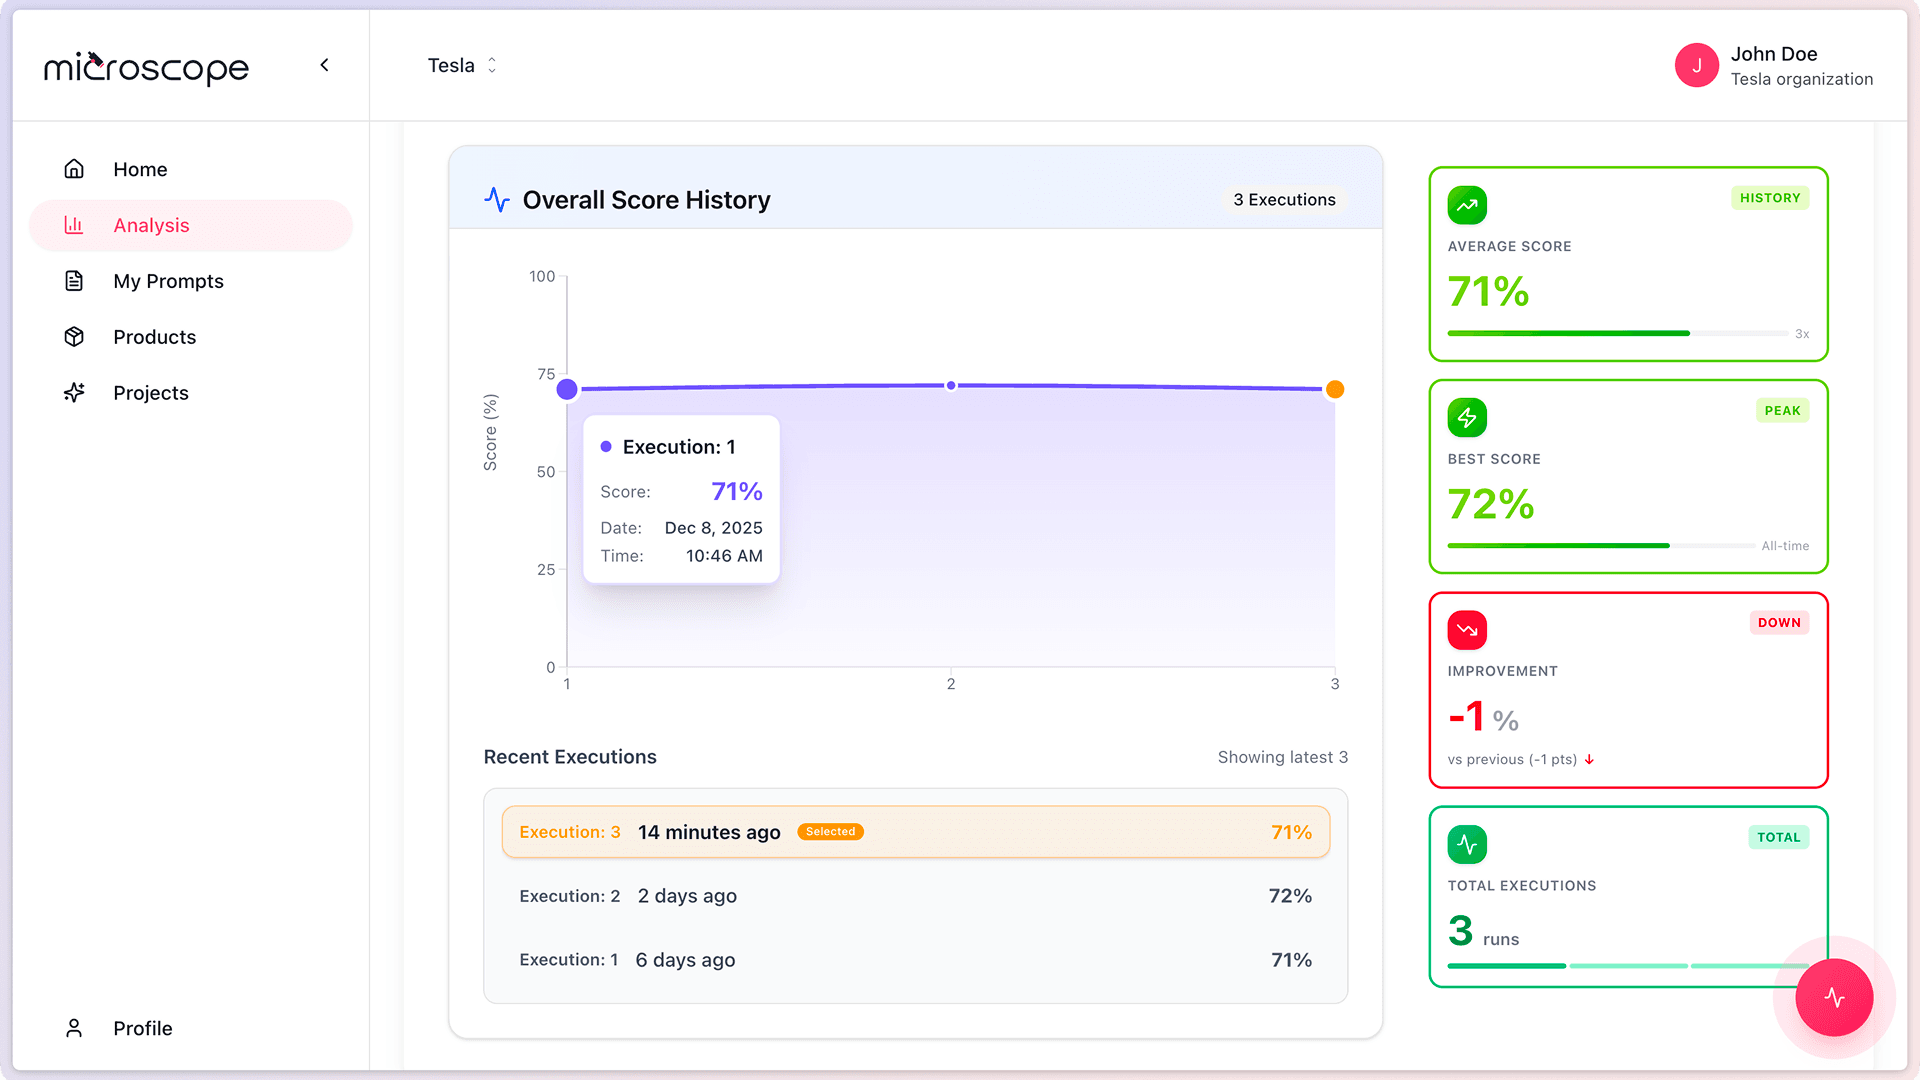
Task: Click the pink floating pulse action button
Action: (1834, 997)
